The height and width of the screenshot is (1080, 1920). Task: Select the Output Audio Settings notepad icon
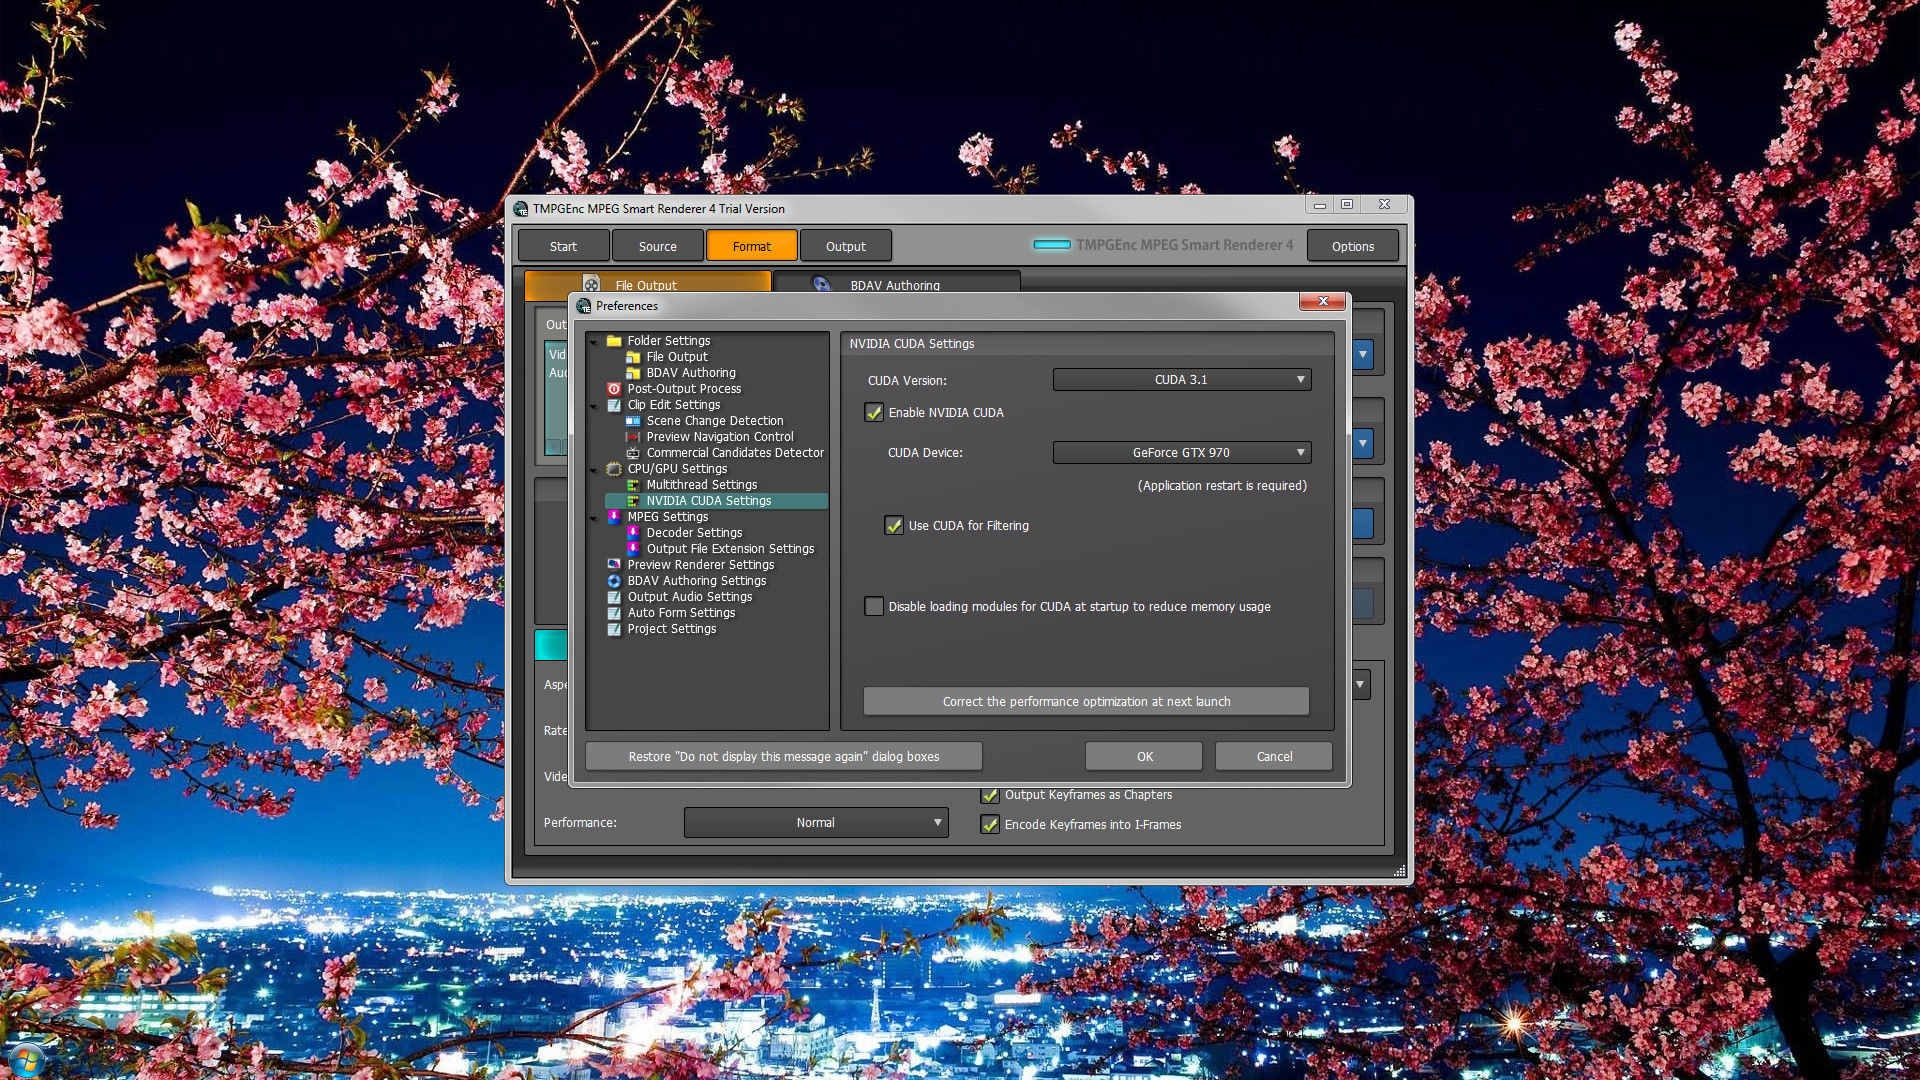pyautogui.click(x=614, y=597)
